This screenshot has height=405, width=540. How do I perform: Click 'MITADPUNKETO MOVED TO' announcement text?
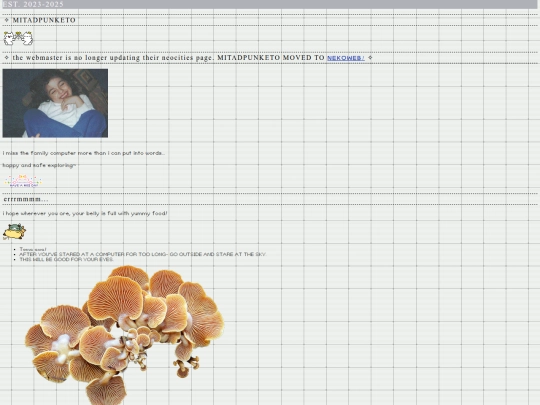[271, 58]
